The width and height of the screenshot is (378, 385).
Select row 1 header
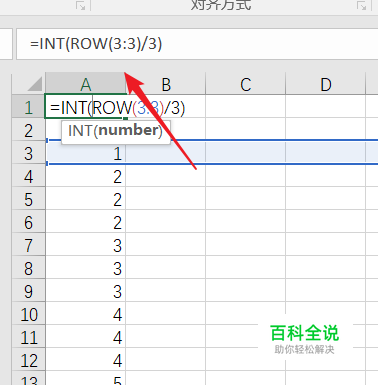click(28, 106)
